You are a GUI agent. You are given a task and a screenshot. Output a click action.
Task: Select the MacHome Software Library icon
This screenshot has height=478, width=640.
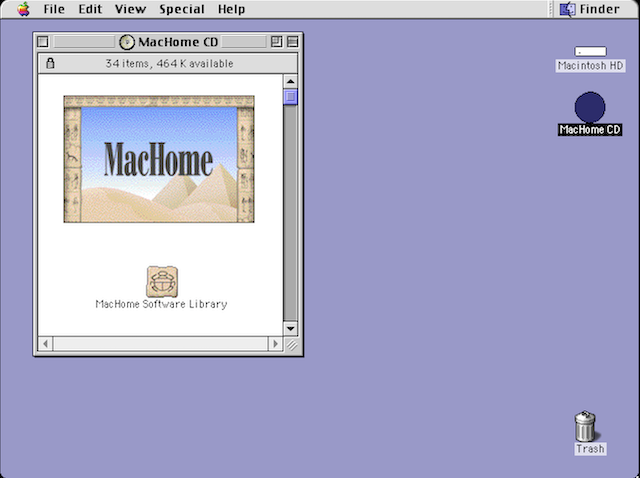(x=162, y=282)
